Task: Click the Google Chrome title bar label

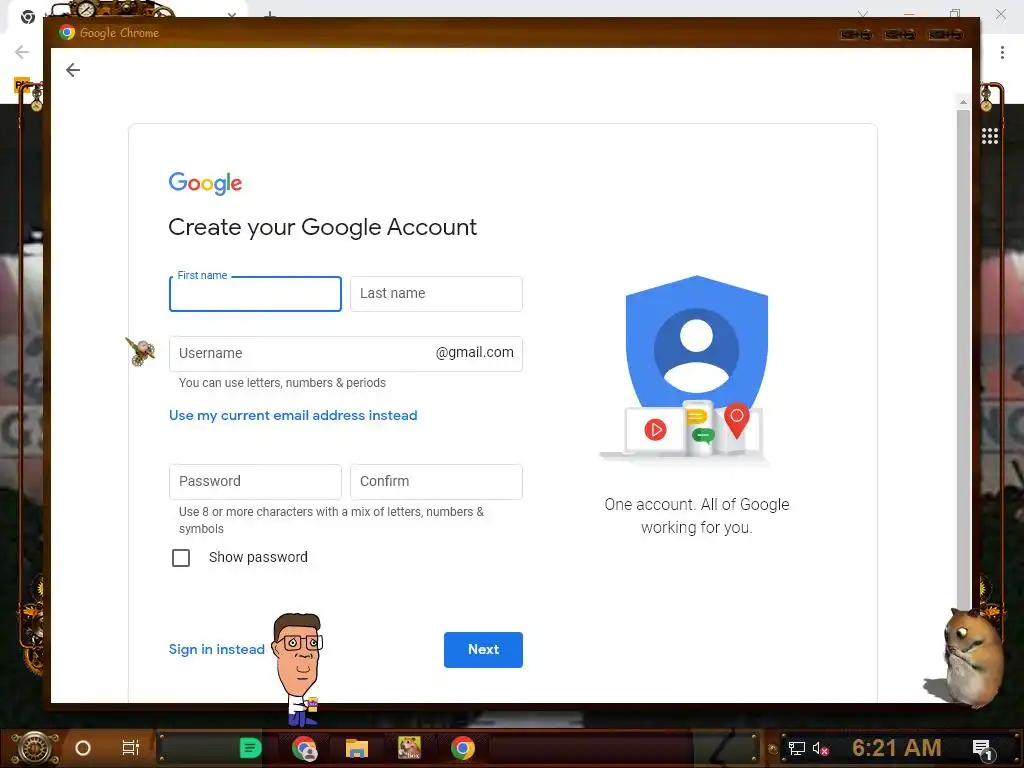Action: click(x=119, y=33)
